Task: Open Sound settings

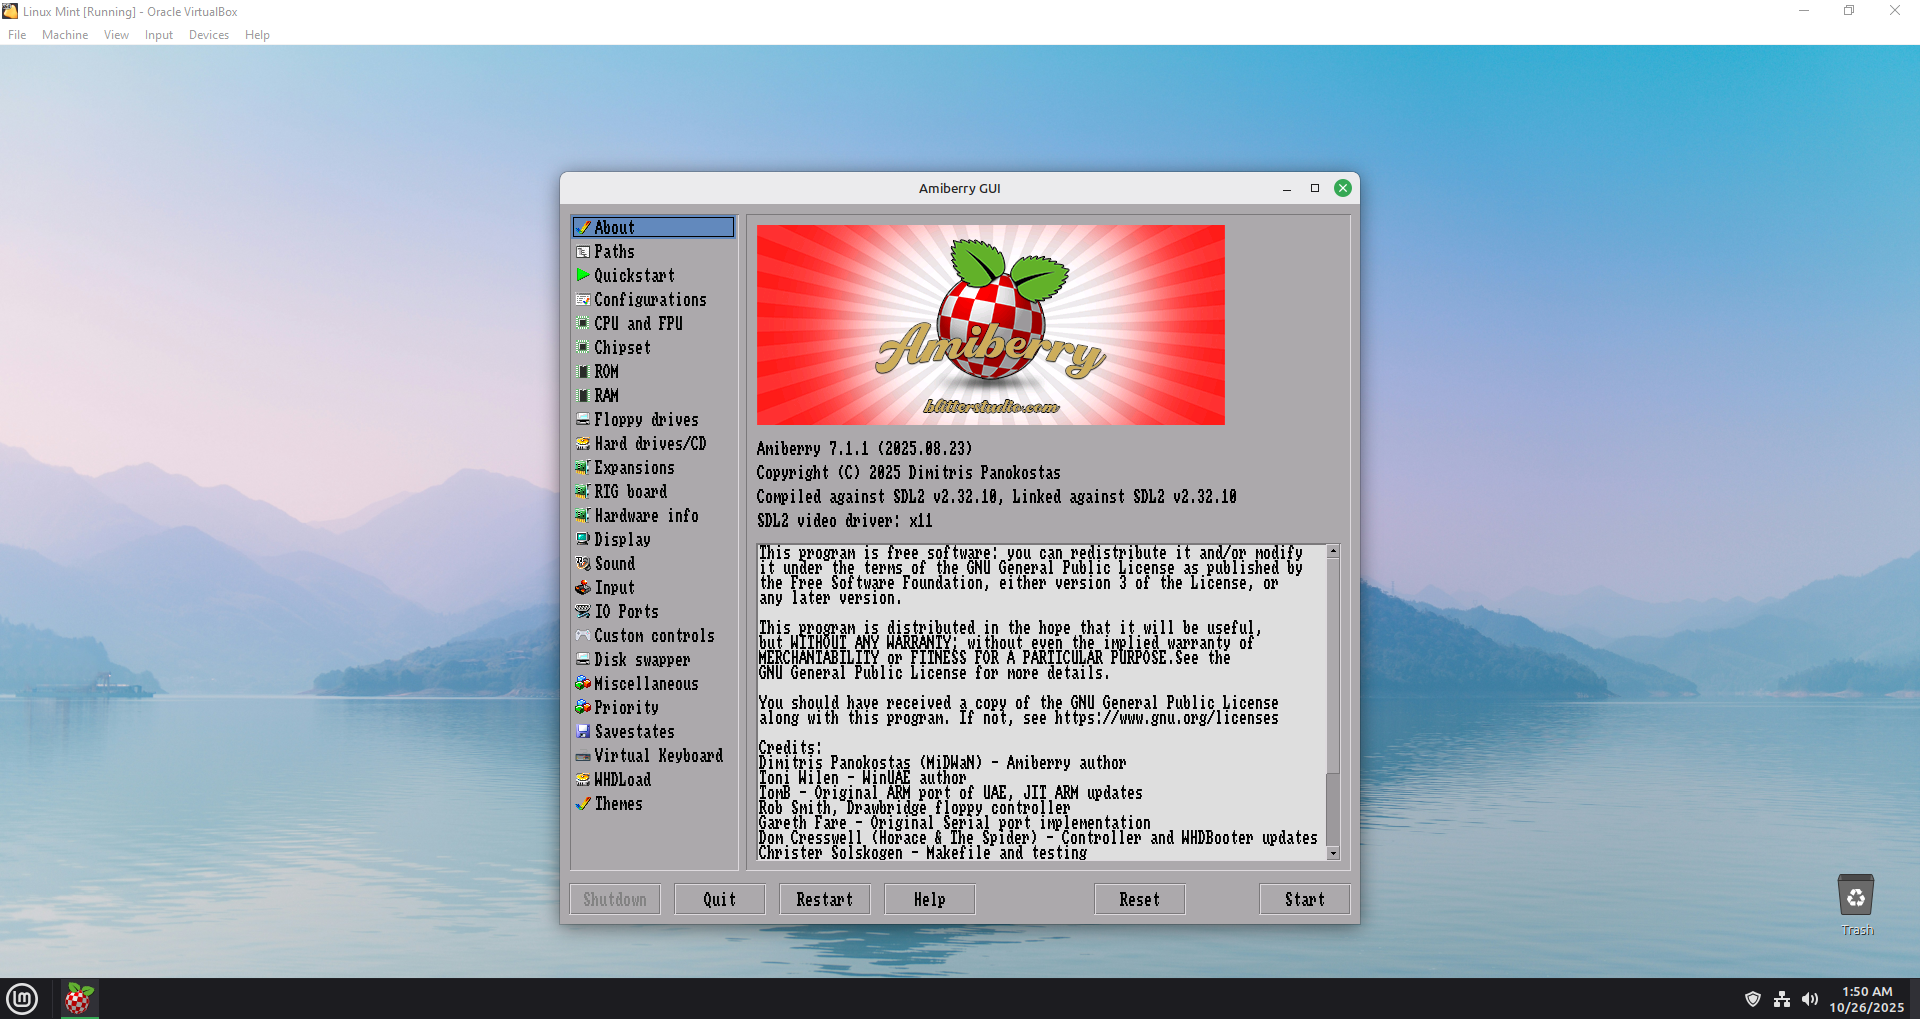Action: (x=653, y=564)
